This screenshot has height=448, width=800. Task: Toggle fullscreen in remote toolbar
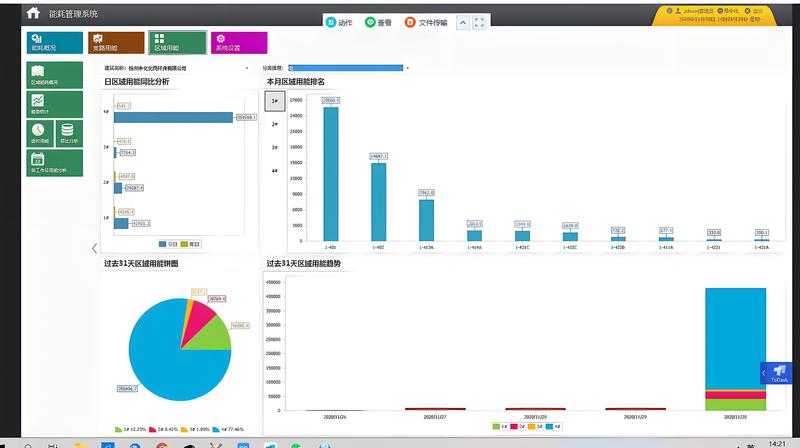pos(480,22)
